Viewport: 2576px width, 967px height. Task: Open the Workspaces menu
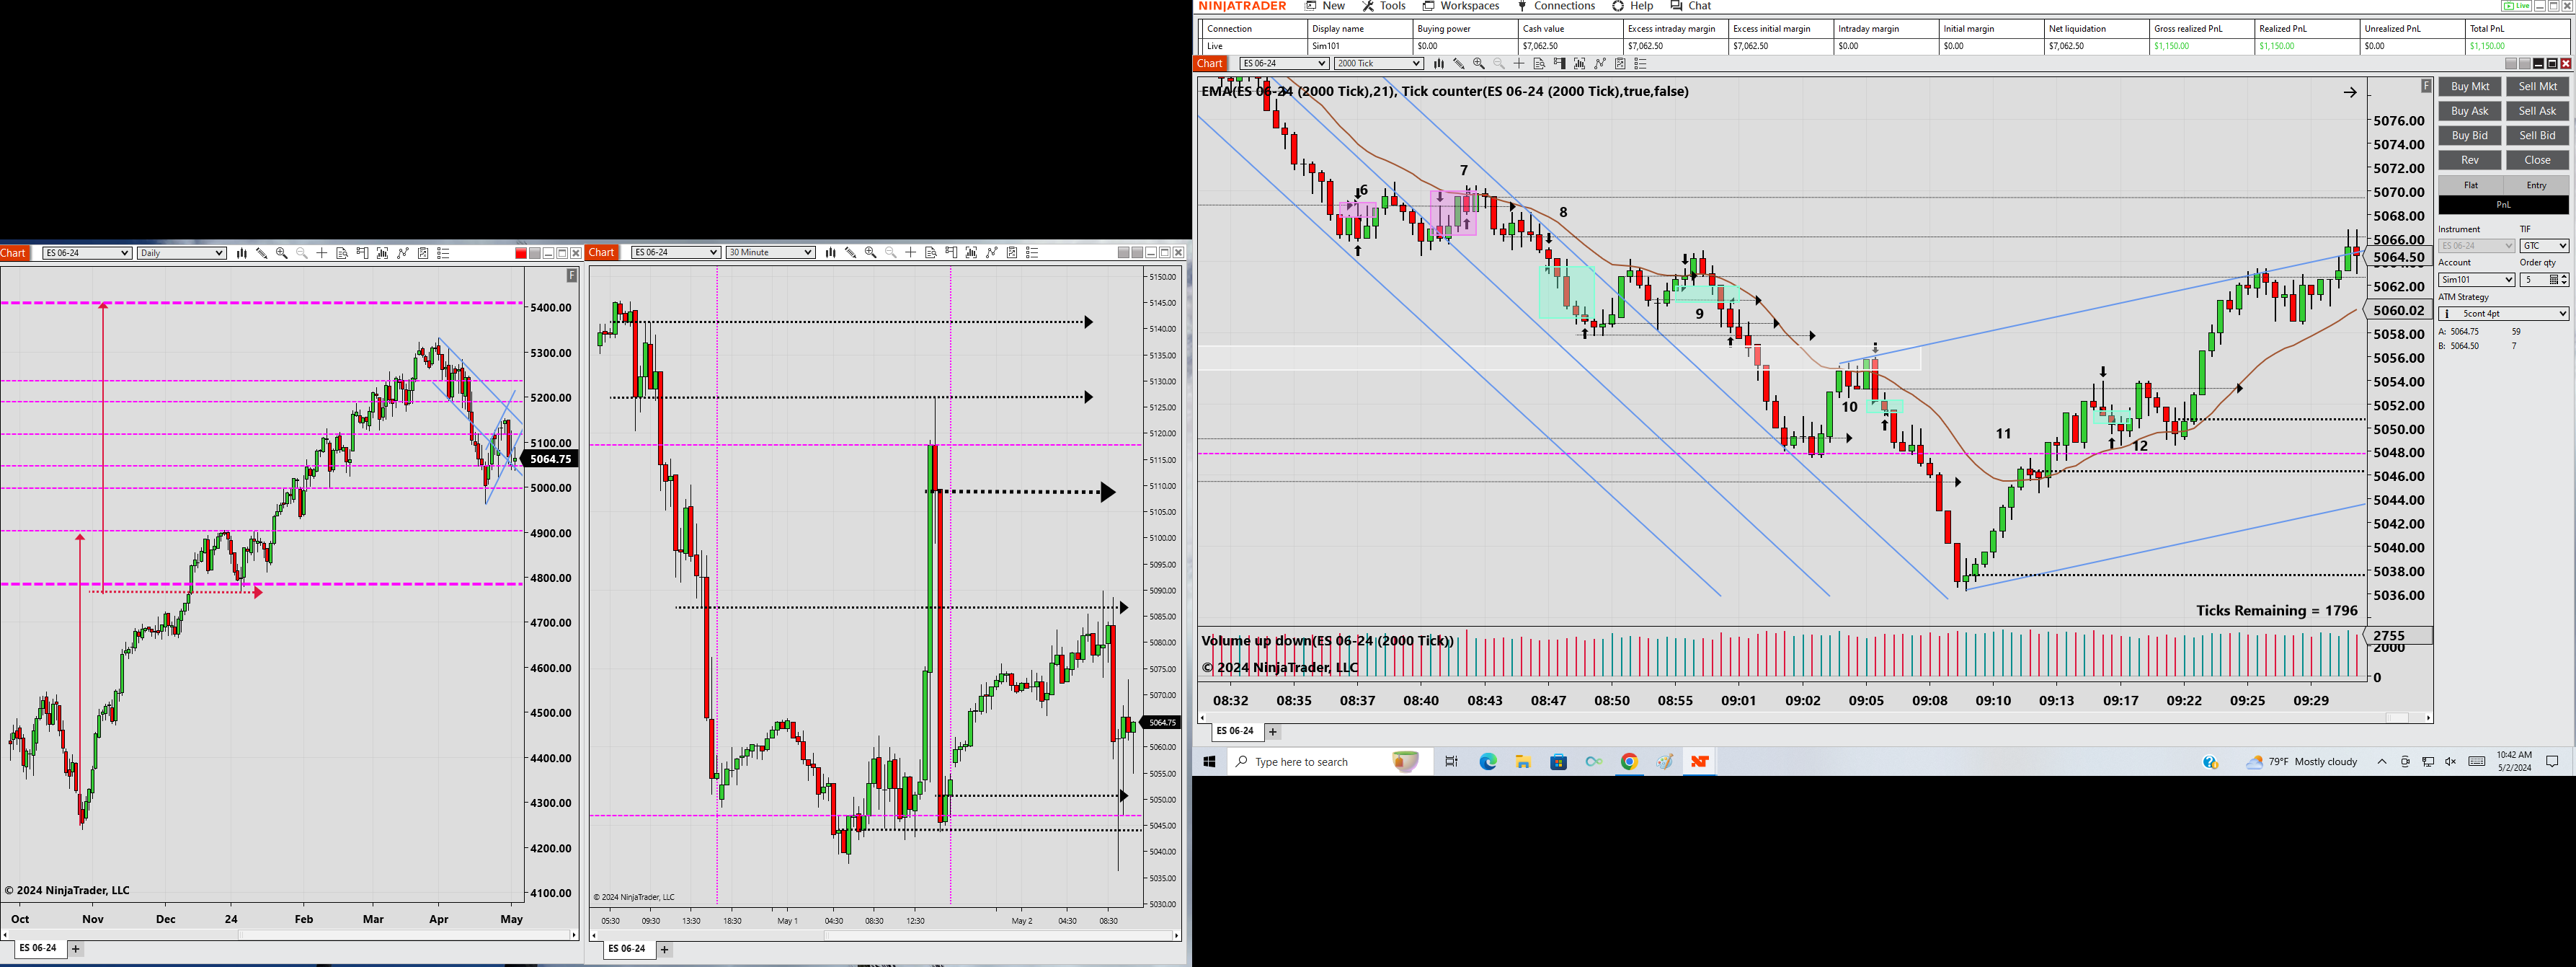coord(1461,6)
